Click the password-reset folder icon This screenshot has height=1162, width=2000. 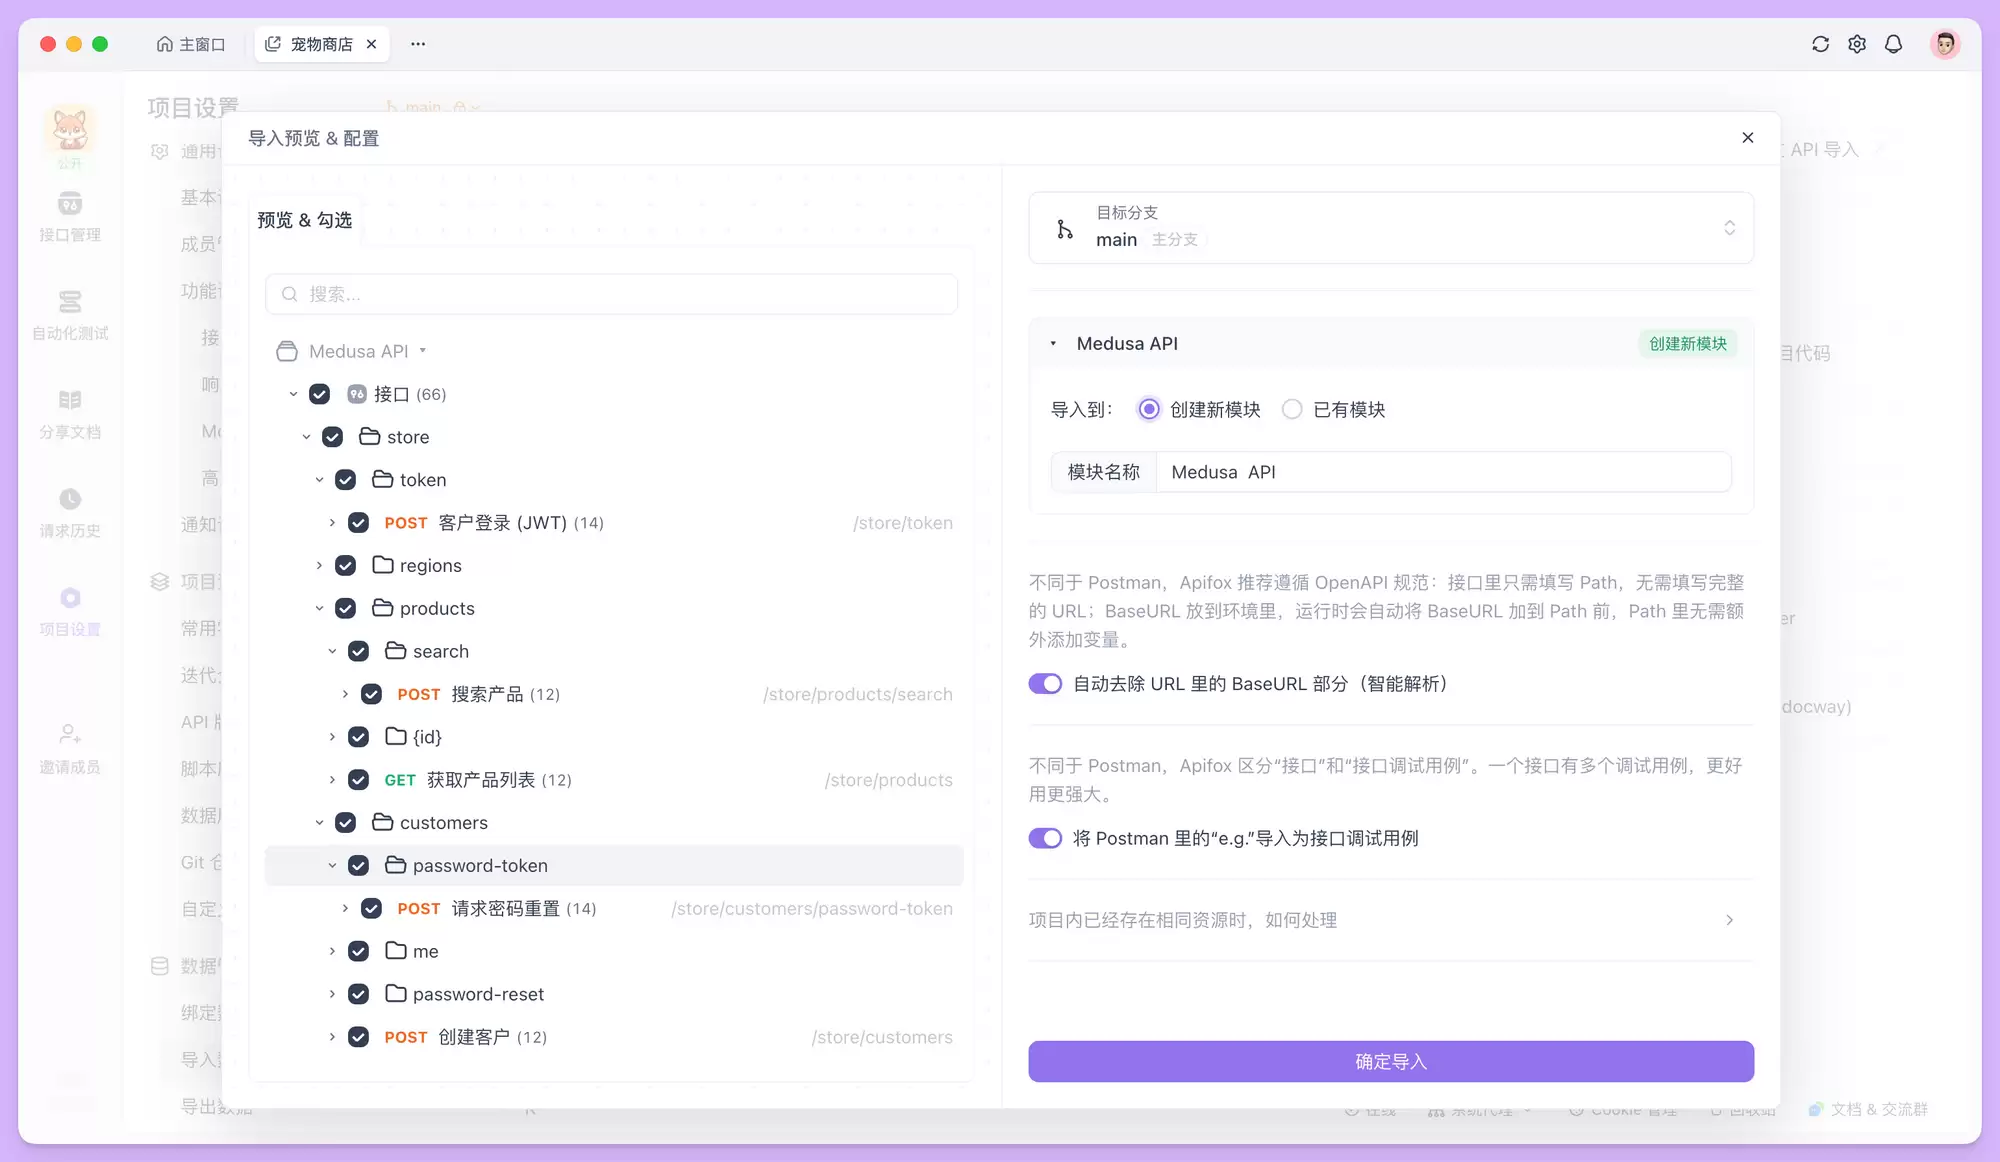395,994
